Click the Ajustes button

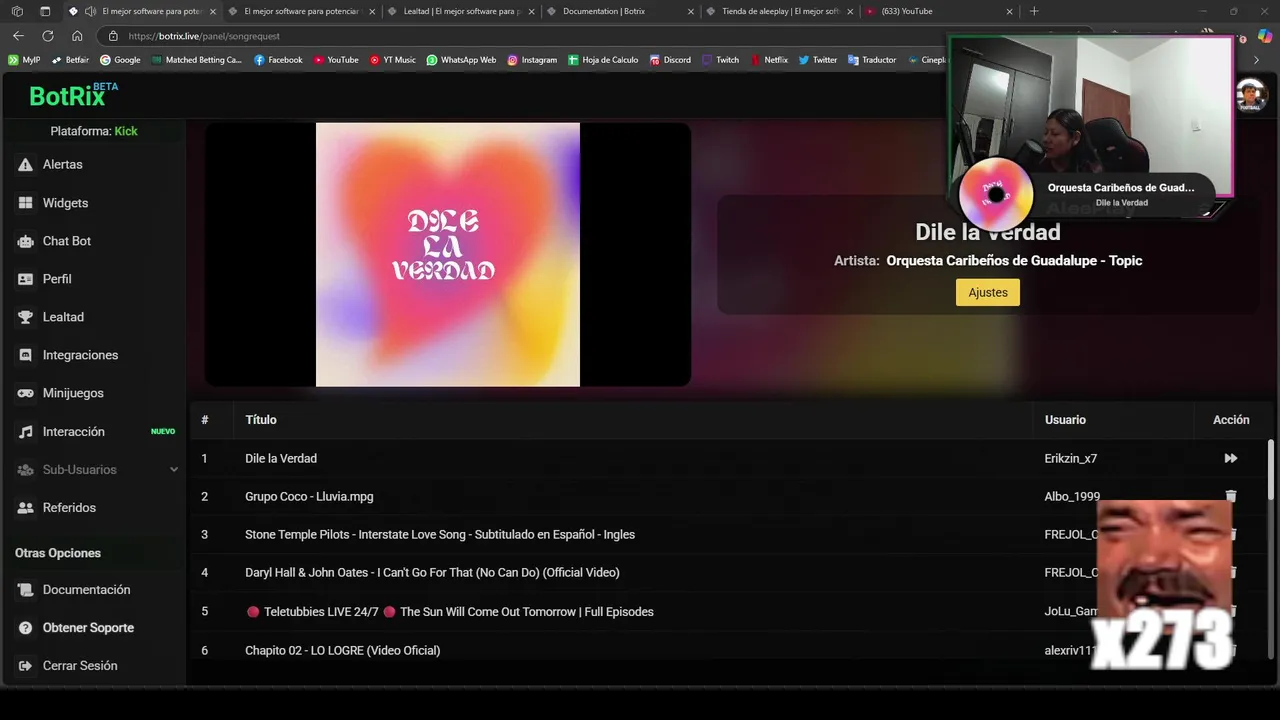coord(988,292)
